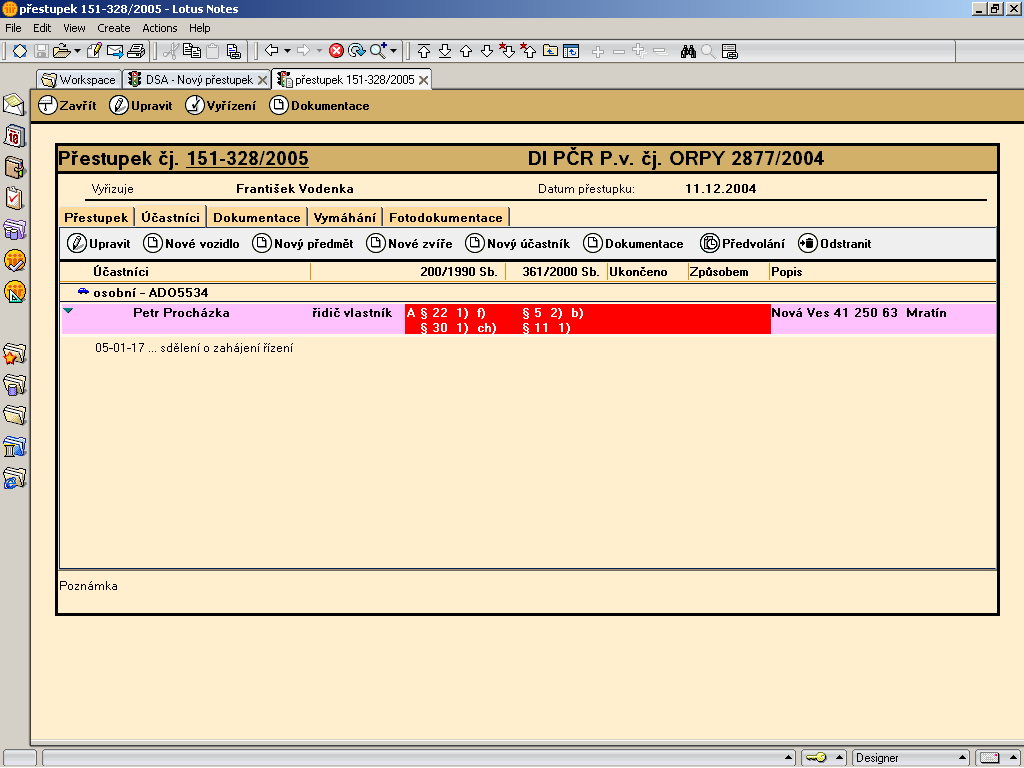The height and width of the screenshot is (768, 1024).
Task: Select the osobní - ADO5534 vehicle row
Action: [528, 293]
